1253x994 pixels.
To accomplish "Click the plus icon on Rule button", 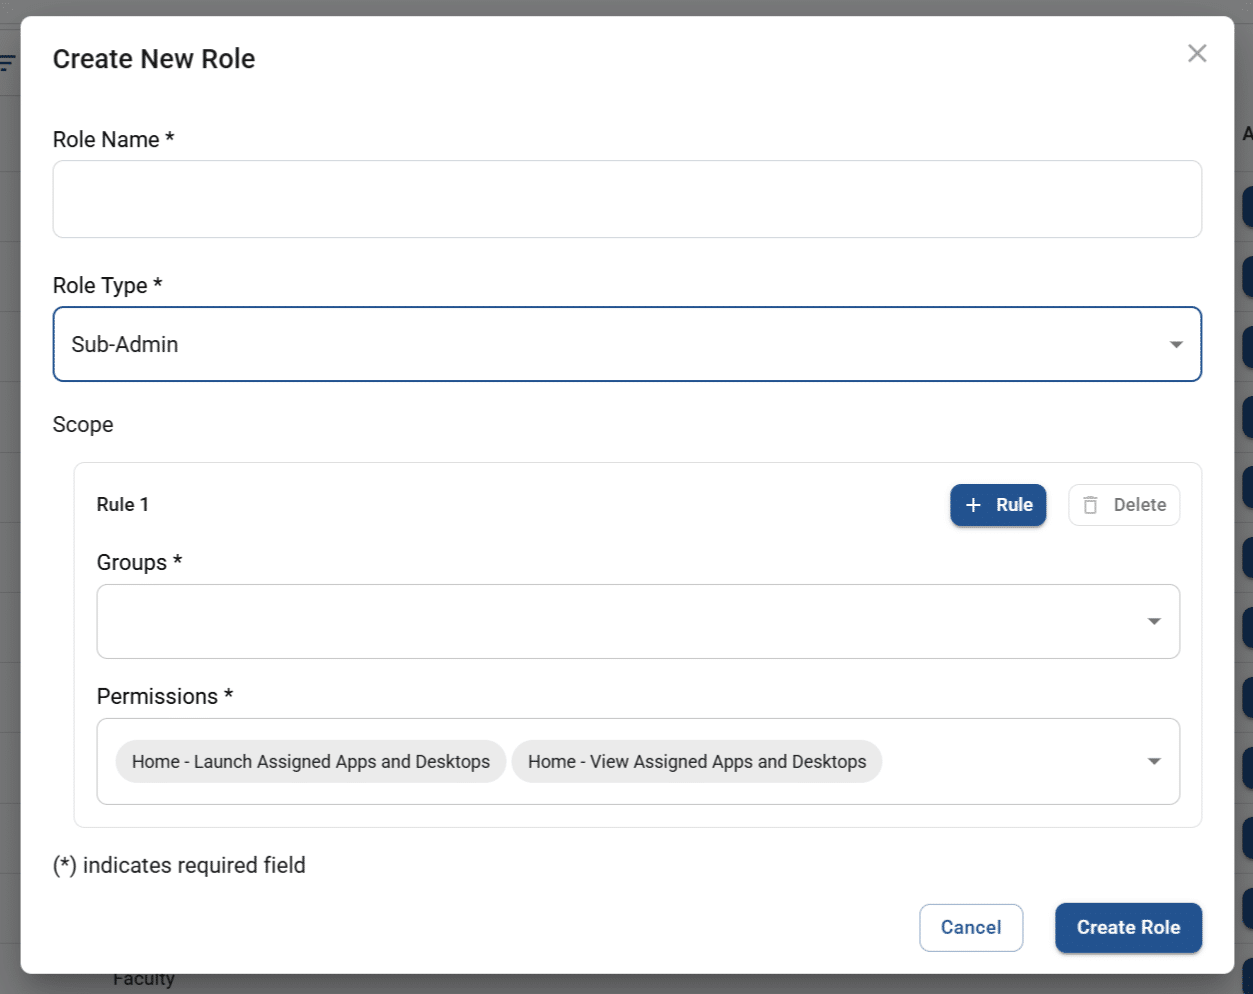I will pos(973,505).
